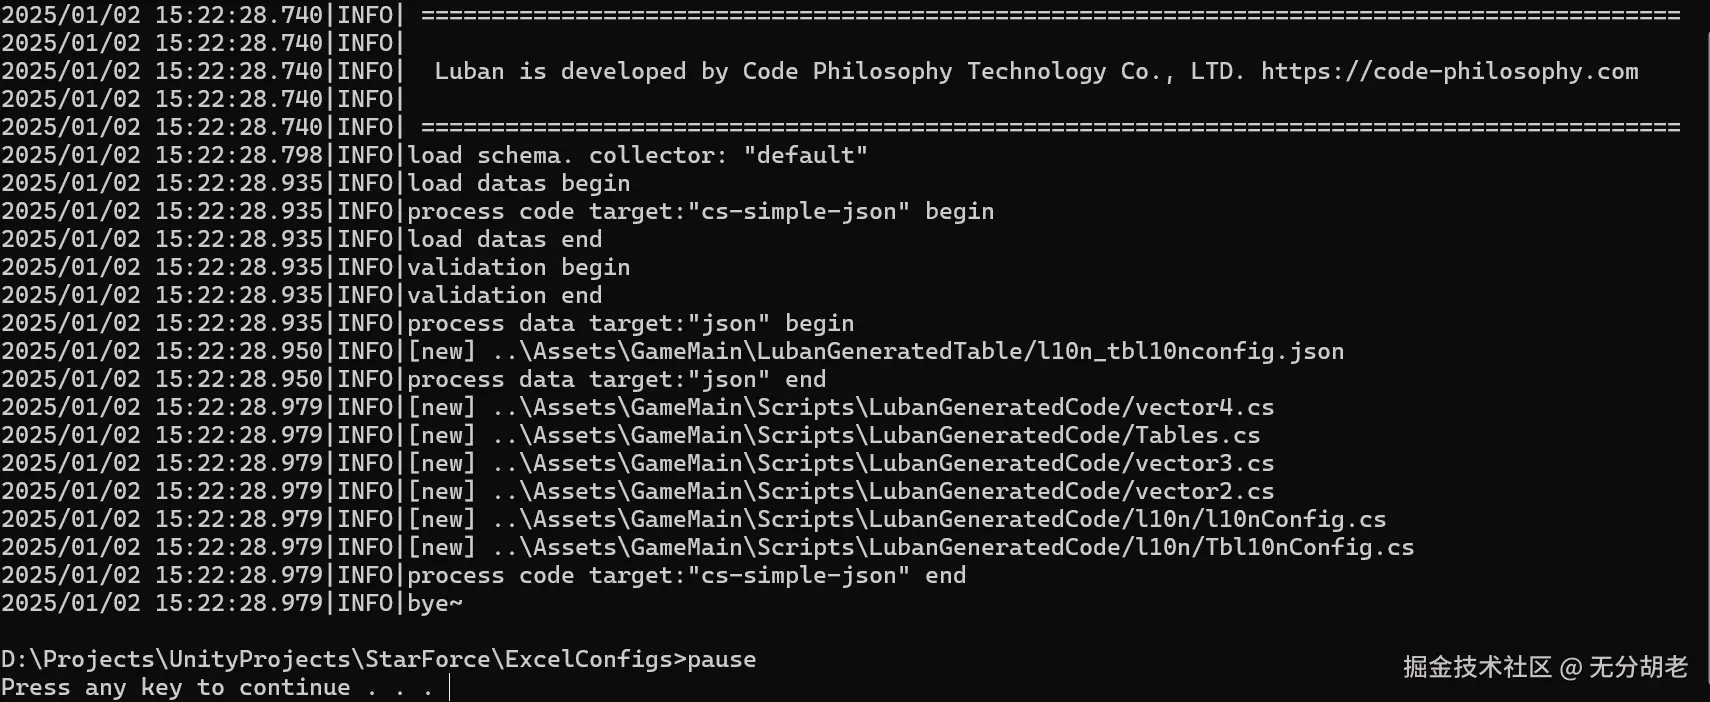Click the process data "json" begin line
1710x702 pixels.
tap(630, 323)
